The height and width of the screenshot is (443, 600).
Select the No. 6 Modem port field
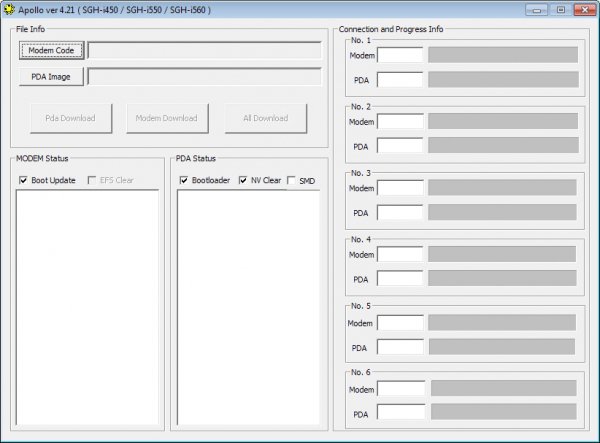(x=401, y=389)
